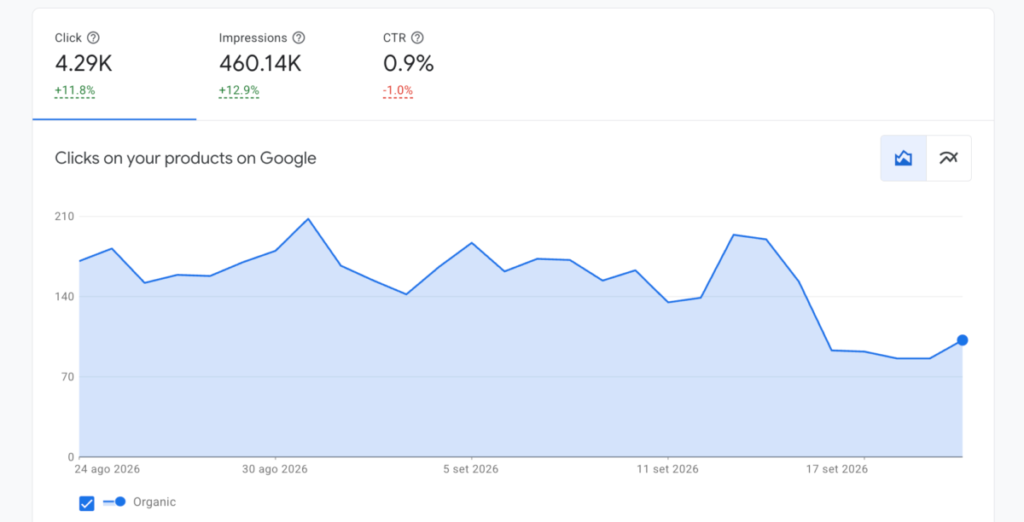1024x522 pixels.
Task: Click the 30 ago 2026 axis label
Action: coord(276,469)
